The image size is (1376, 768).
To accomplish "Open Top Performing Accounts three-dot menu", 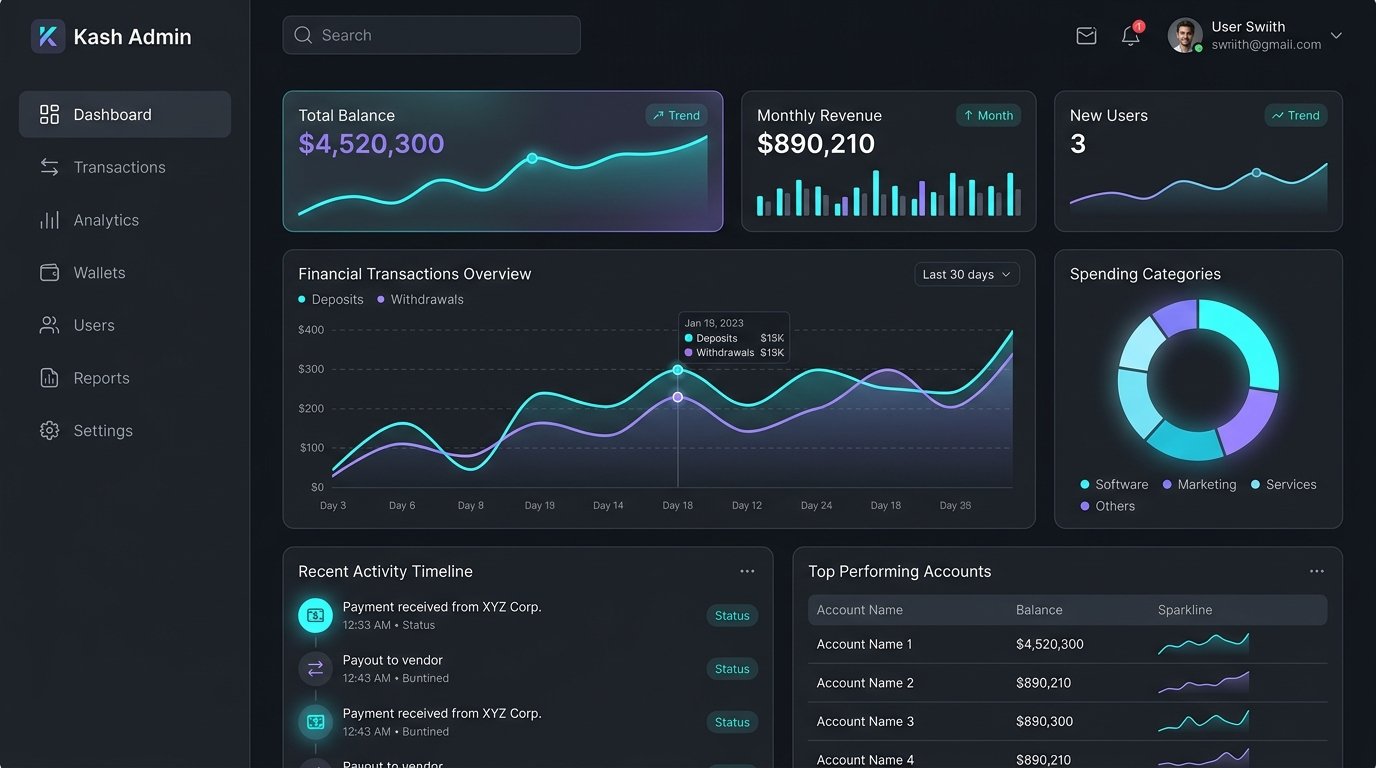I will tap(1317, 571).
